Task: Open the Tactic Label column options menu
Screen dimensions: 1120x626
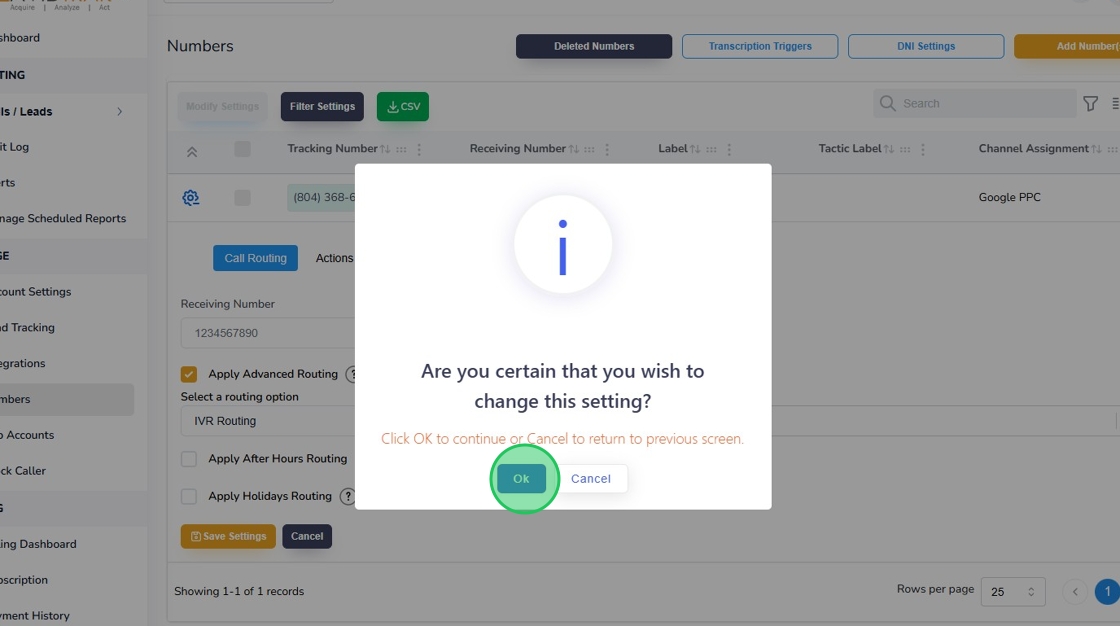Action: [x=920, y=149]
